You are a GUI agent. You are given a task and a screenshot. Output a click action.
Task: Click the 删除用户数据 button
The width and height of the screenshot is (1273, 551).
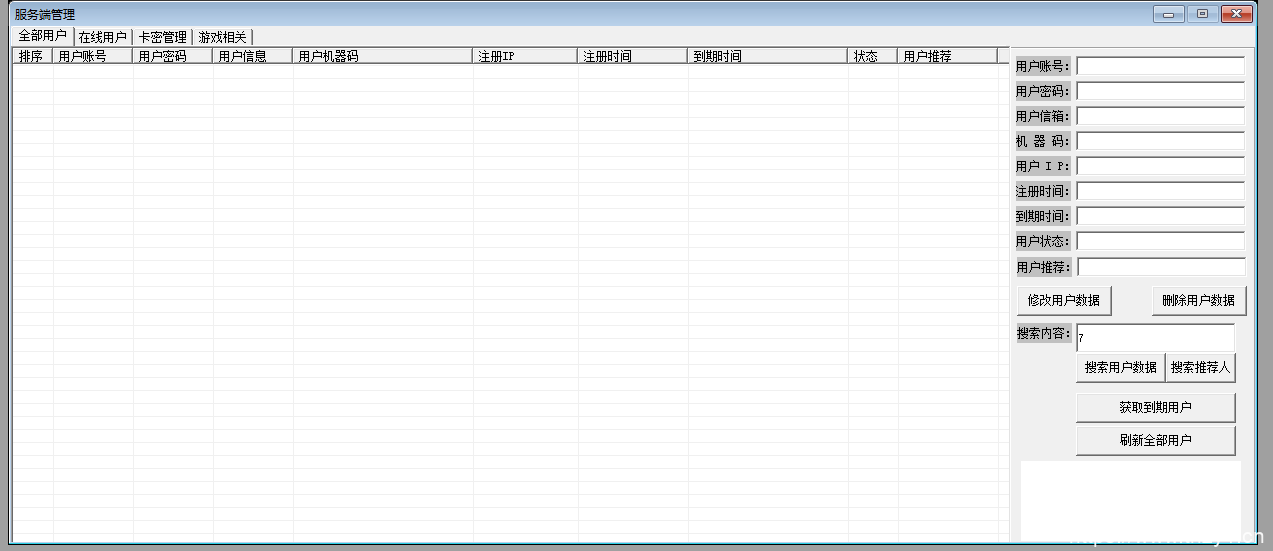[1199, 300]
